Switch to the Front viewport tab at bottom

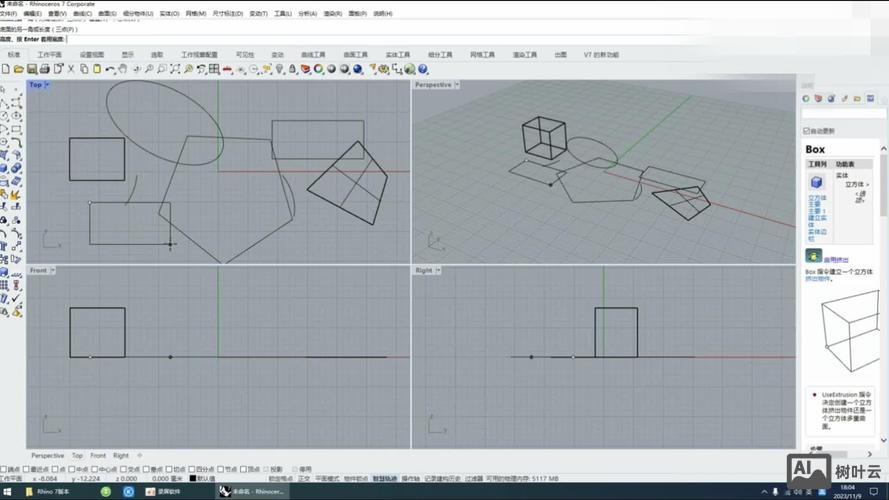click(x=98, y=456)
